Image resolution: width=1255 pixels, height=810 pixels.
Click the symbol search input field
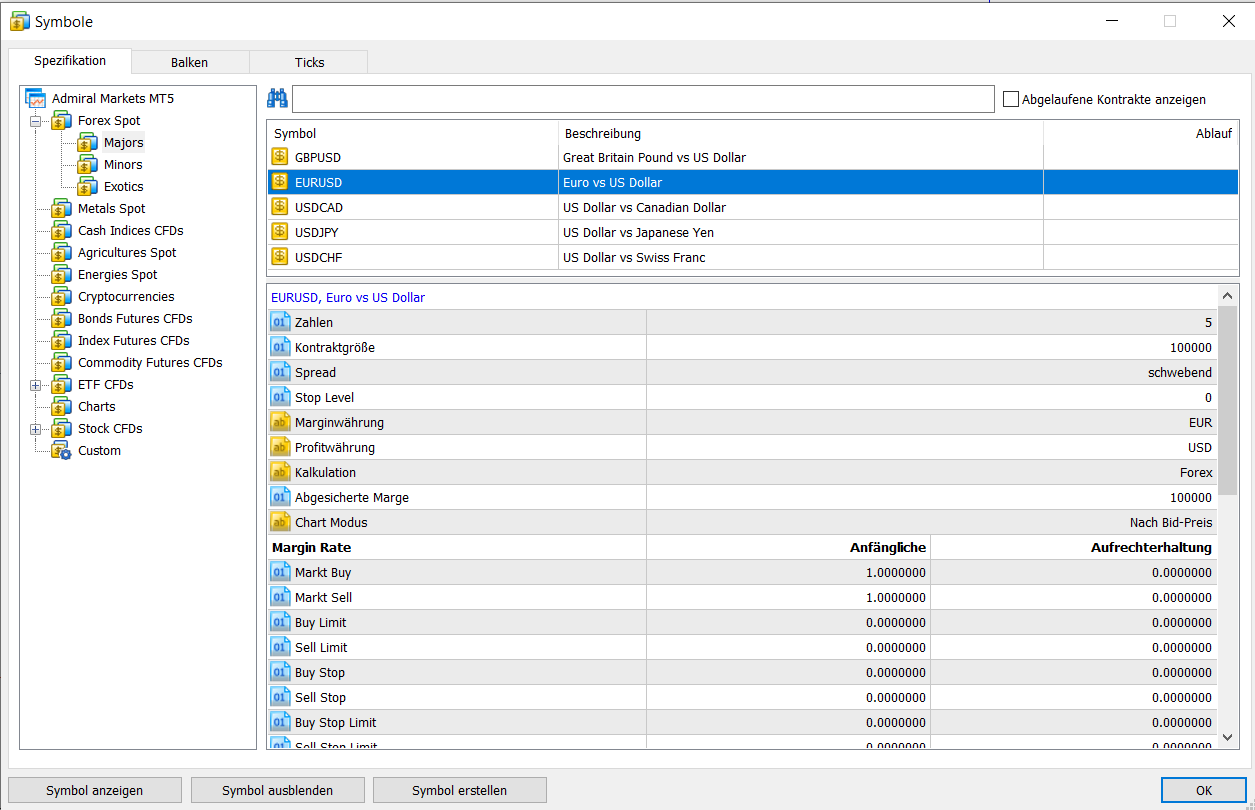click(x=643, y=99)
